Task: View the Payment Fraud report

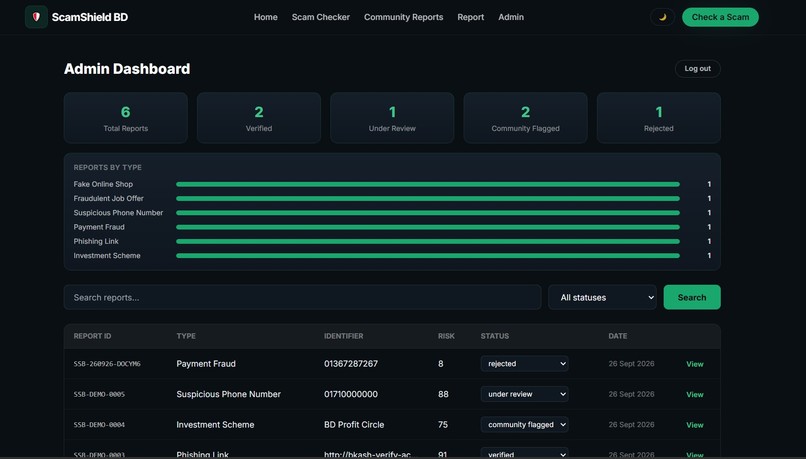Action: point(694,364)
